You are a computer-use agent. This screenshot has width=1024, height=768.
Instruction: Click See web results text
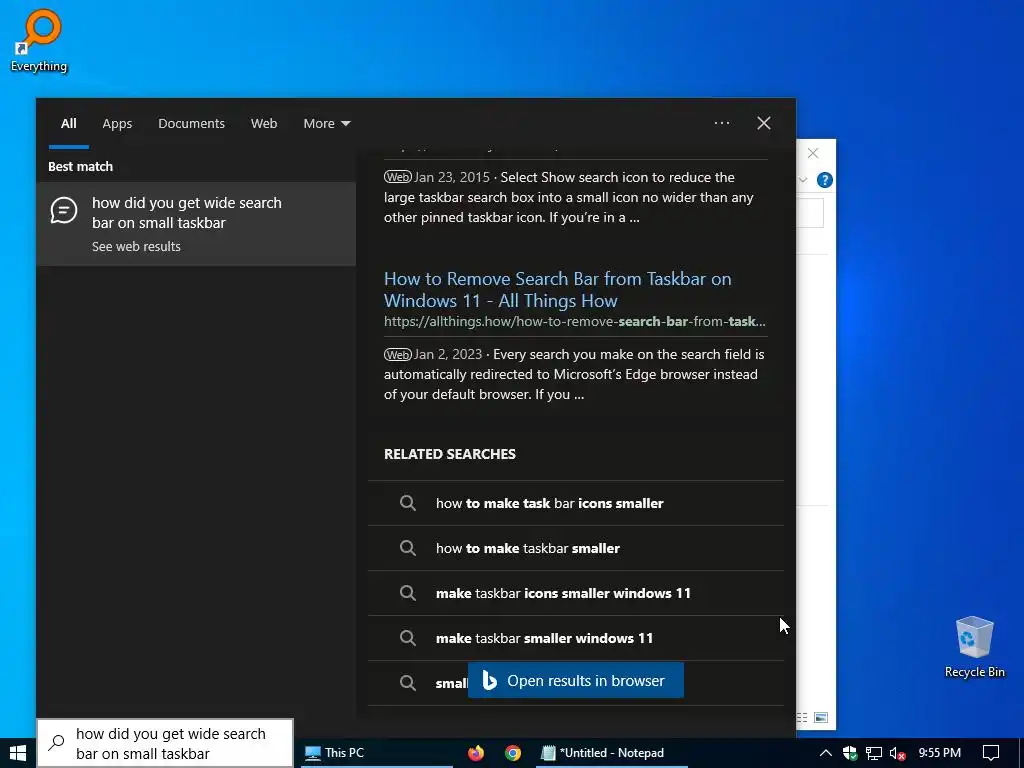click(x=136, y=247)
